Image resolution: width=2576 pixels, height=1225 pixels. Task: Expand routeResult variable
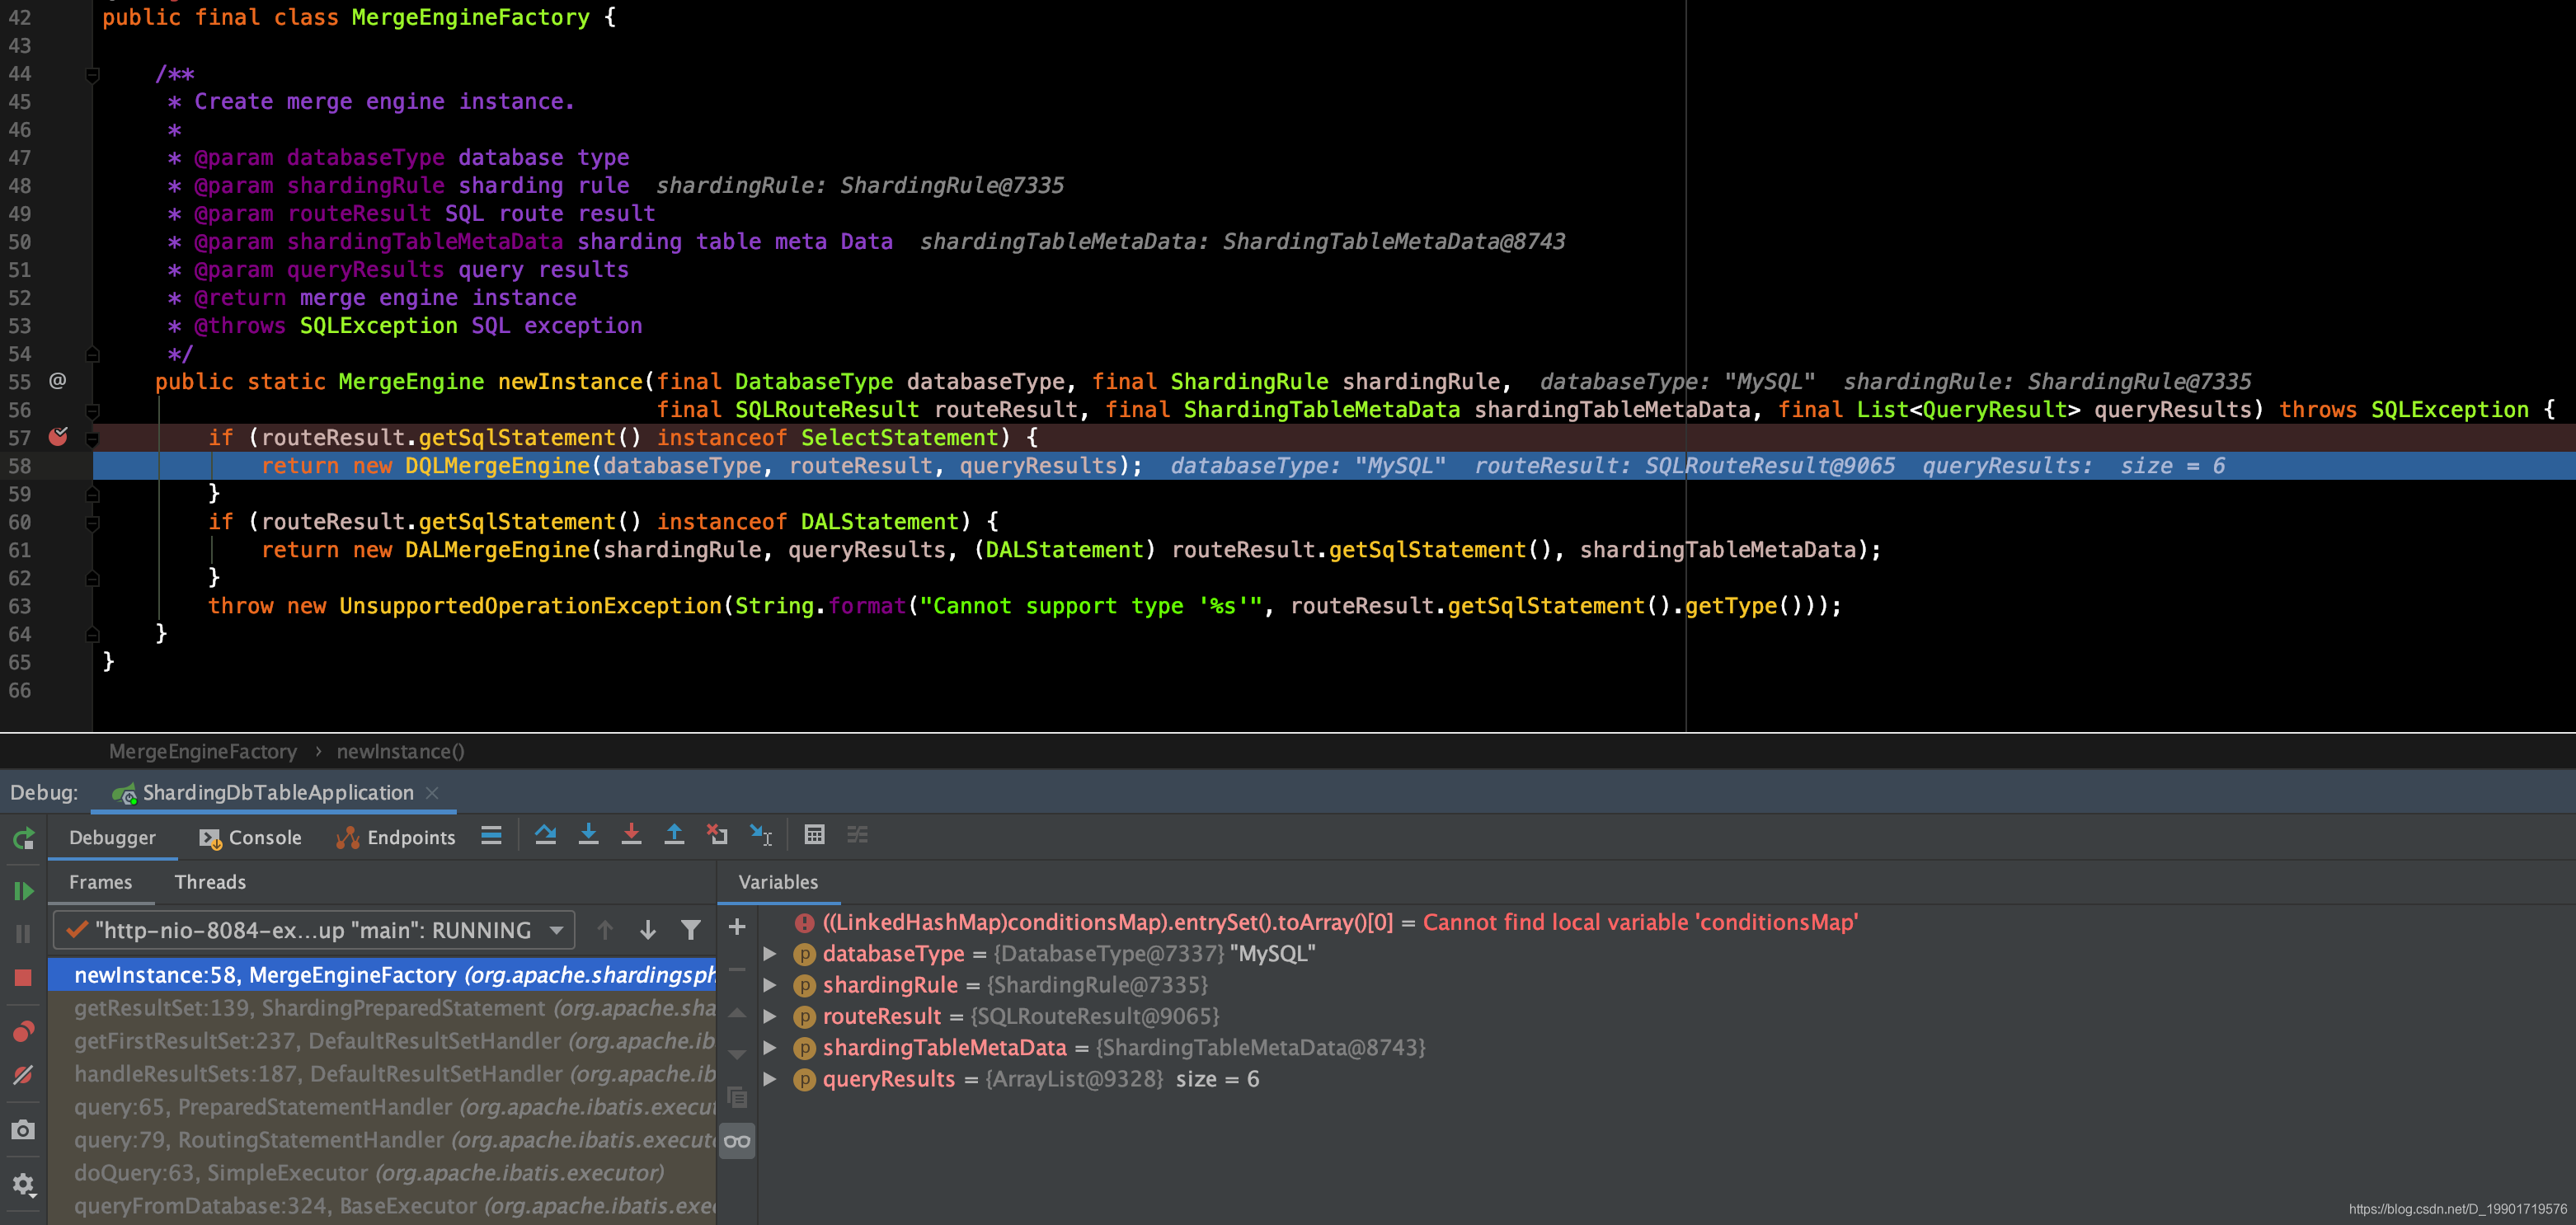point(770,1016)
